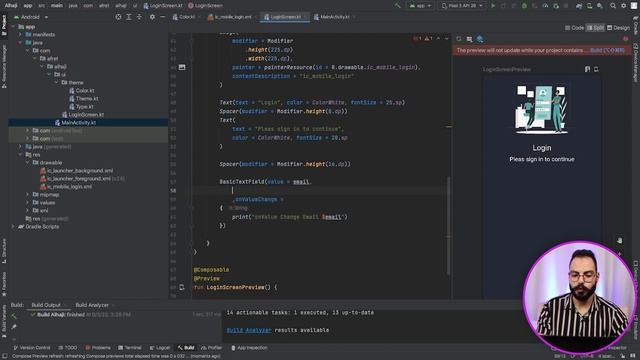Hide the project panel with minus icon
640x360 pixels.
[x=162, y=17]
